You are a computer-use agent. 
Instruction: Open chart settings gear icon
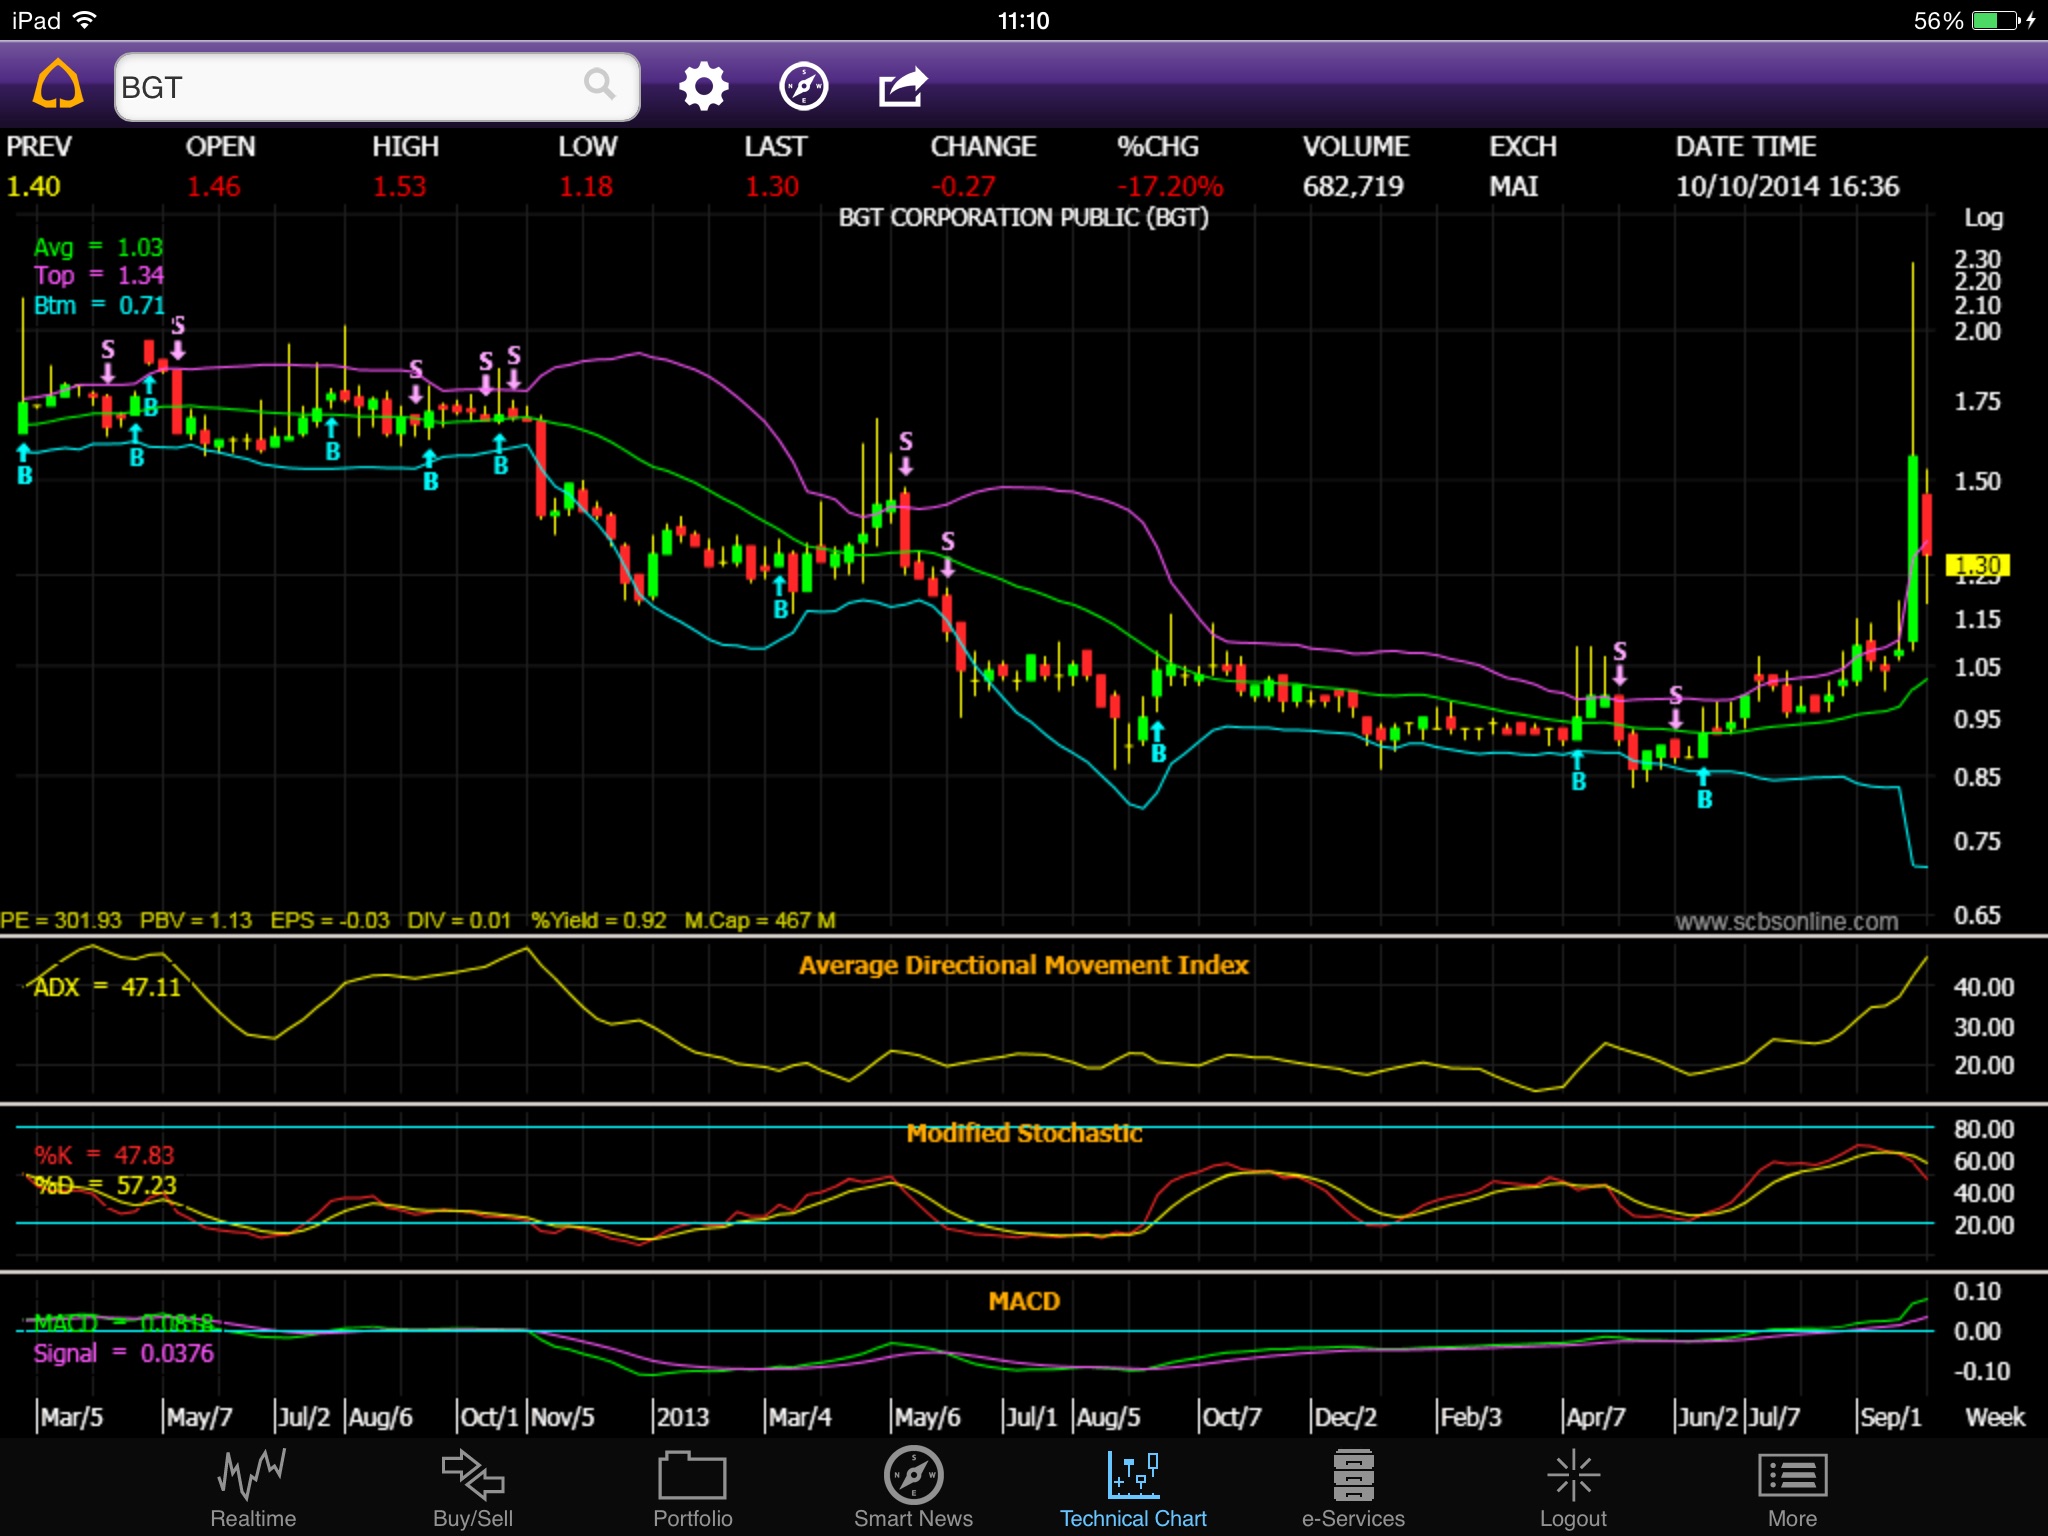tap(703, 87)
